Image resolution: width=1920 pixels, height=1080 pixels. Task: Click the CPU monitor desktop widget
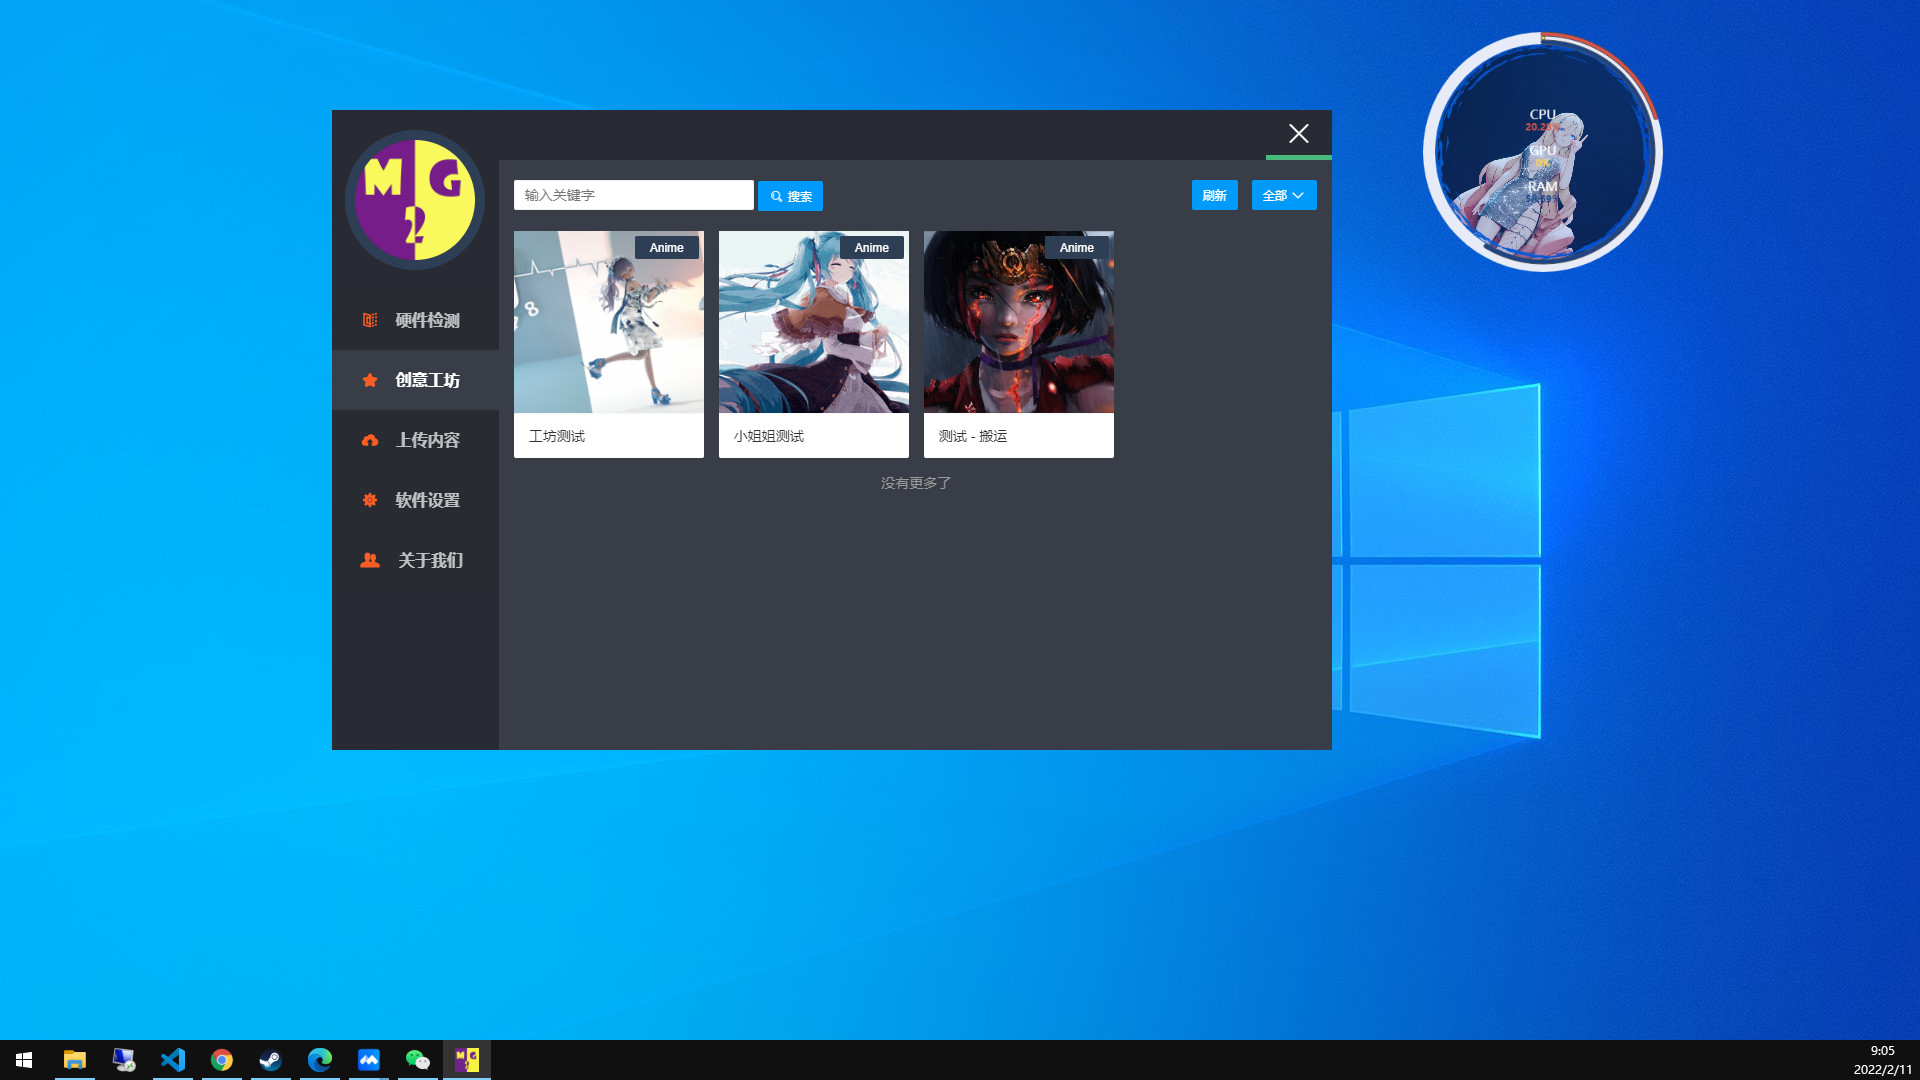pos(1542,152)
